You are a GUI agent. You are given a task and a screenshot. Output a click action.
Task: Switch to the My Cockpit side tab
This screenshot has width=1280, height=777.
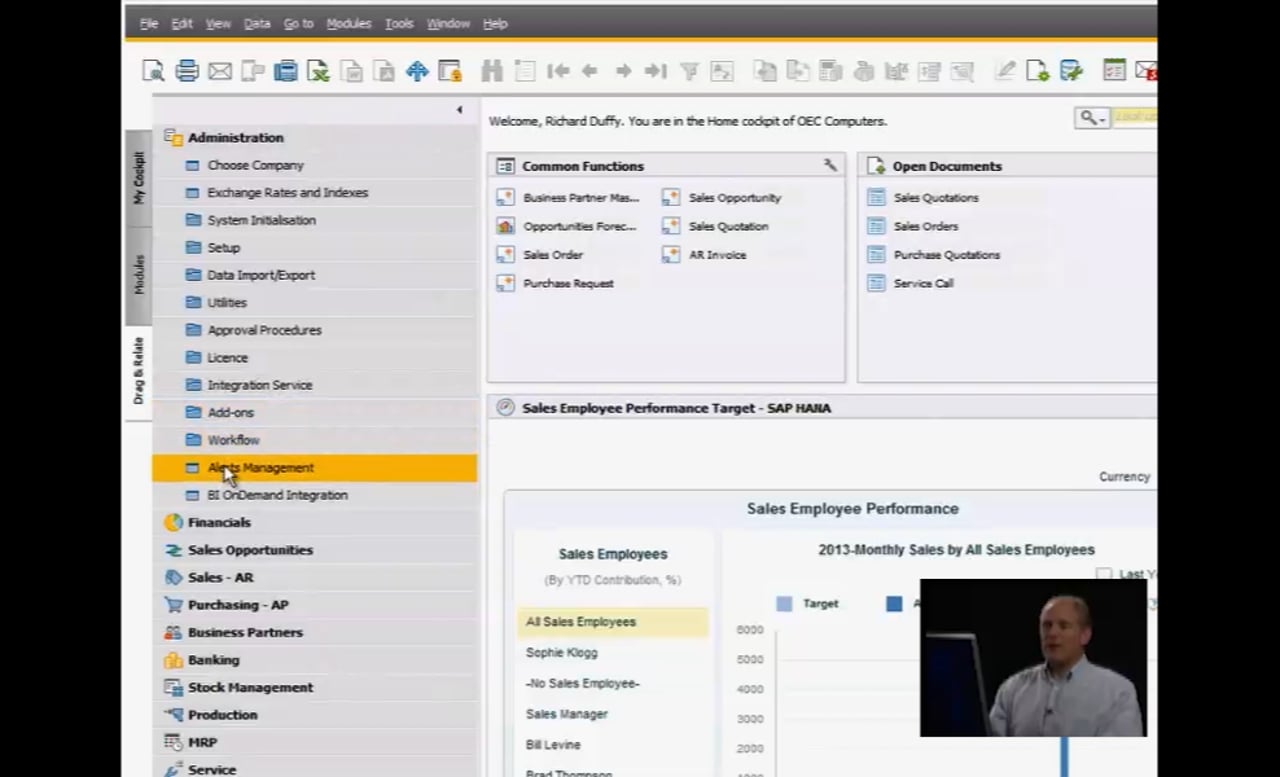[x=139, y=178]
